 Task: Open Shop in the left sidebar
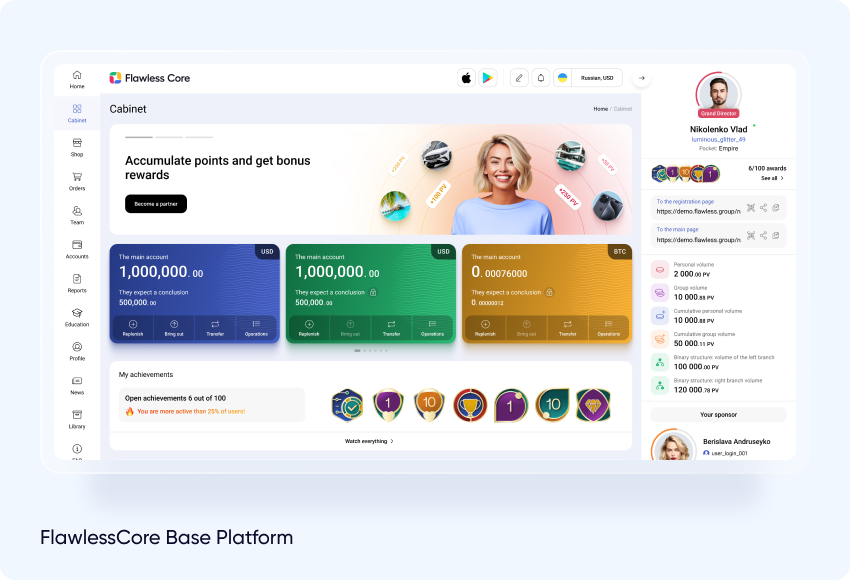(x=77, y=147)
